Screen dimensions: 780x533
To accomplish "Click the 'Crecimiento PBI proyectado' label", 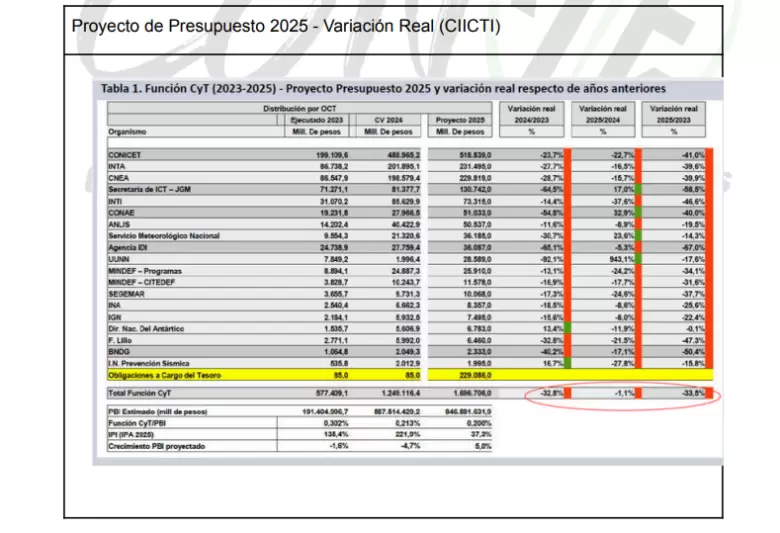I will 156,446.
